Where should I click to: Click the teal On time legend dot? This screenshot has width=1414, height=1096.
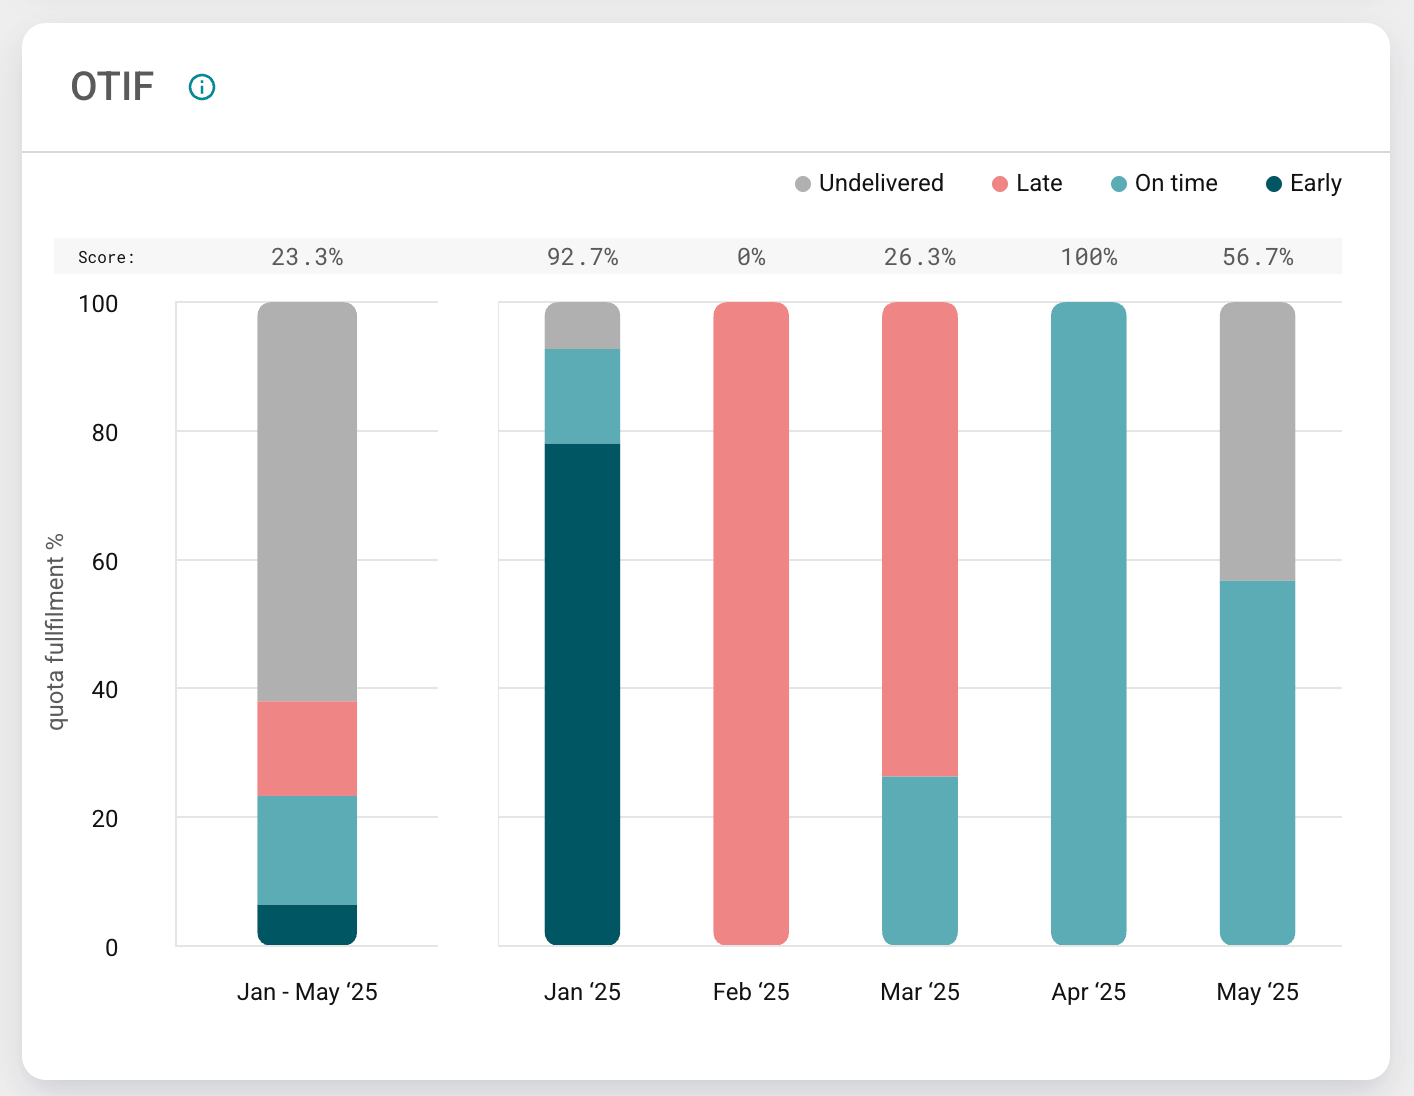click(1117, 183)
